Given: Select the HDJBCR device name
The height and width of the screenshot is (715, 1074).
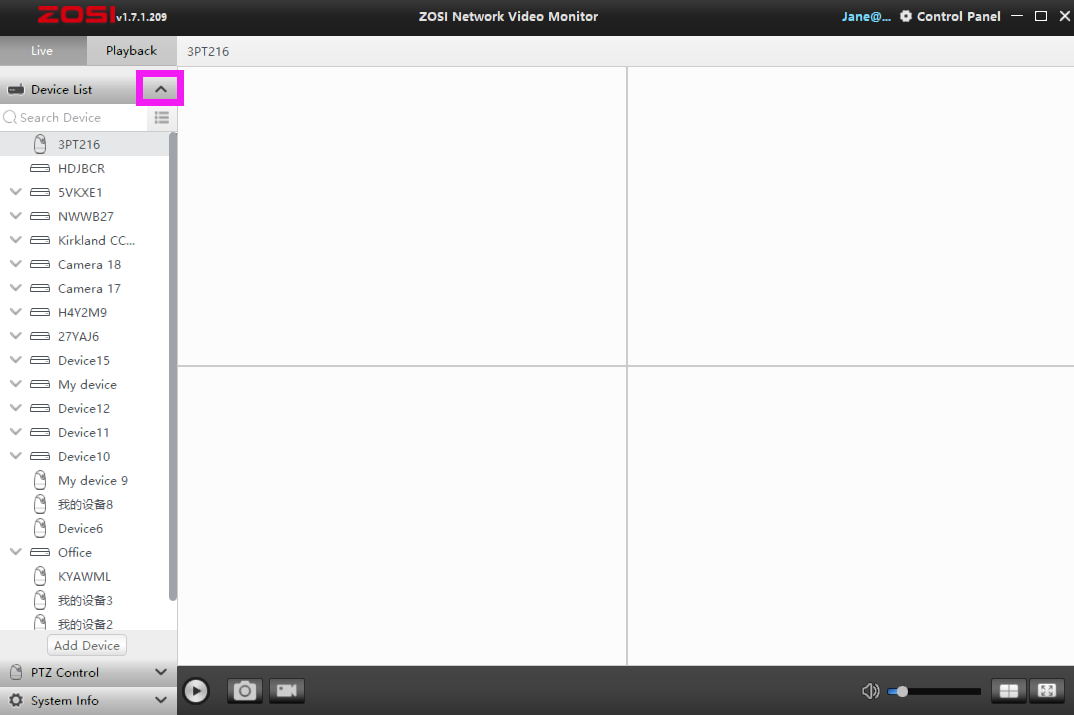Looking at the screenshot, I should (82, 168).
